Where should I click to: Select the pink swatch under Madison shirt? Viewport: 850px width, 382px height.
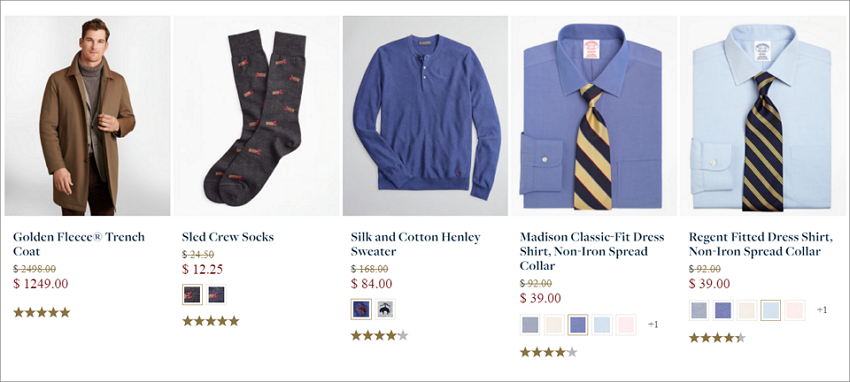tap(626, 325)
